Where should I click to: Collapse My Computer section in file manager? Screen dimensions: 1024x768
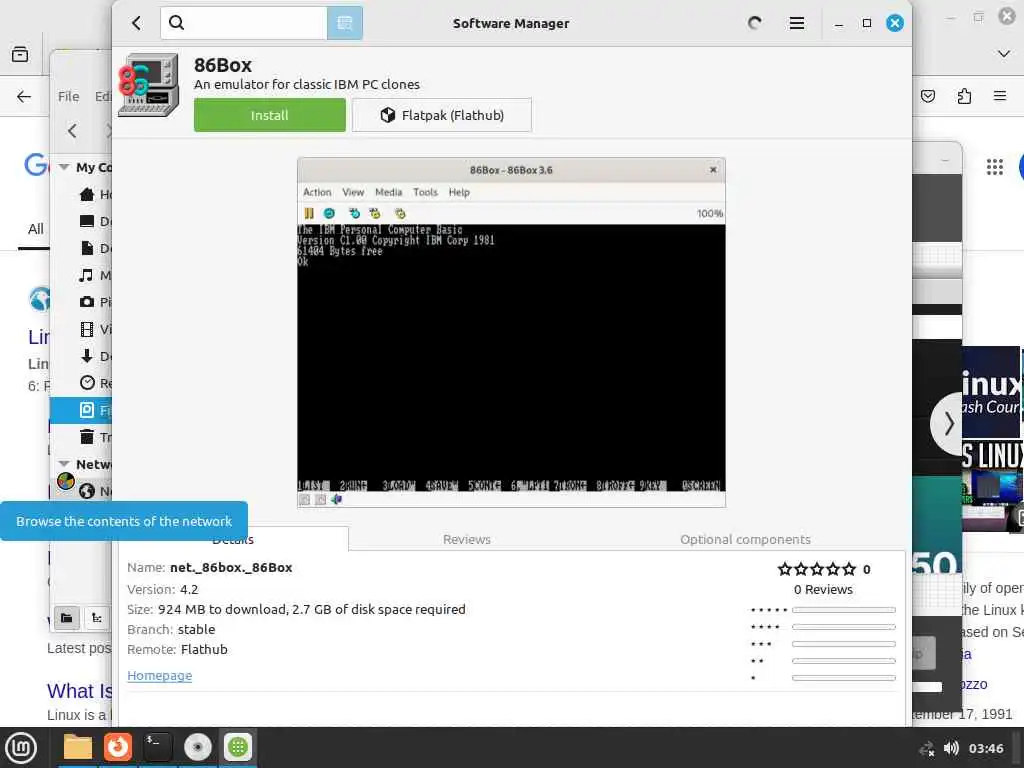point(64,167)
